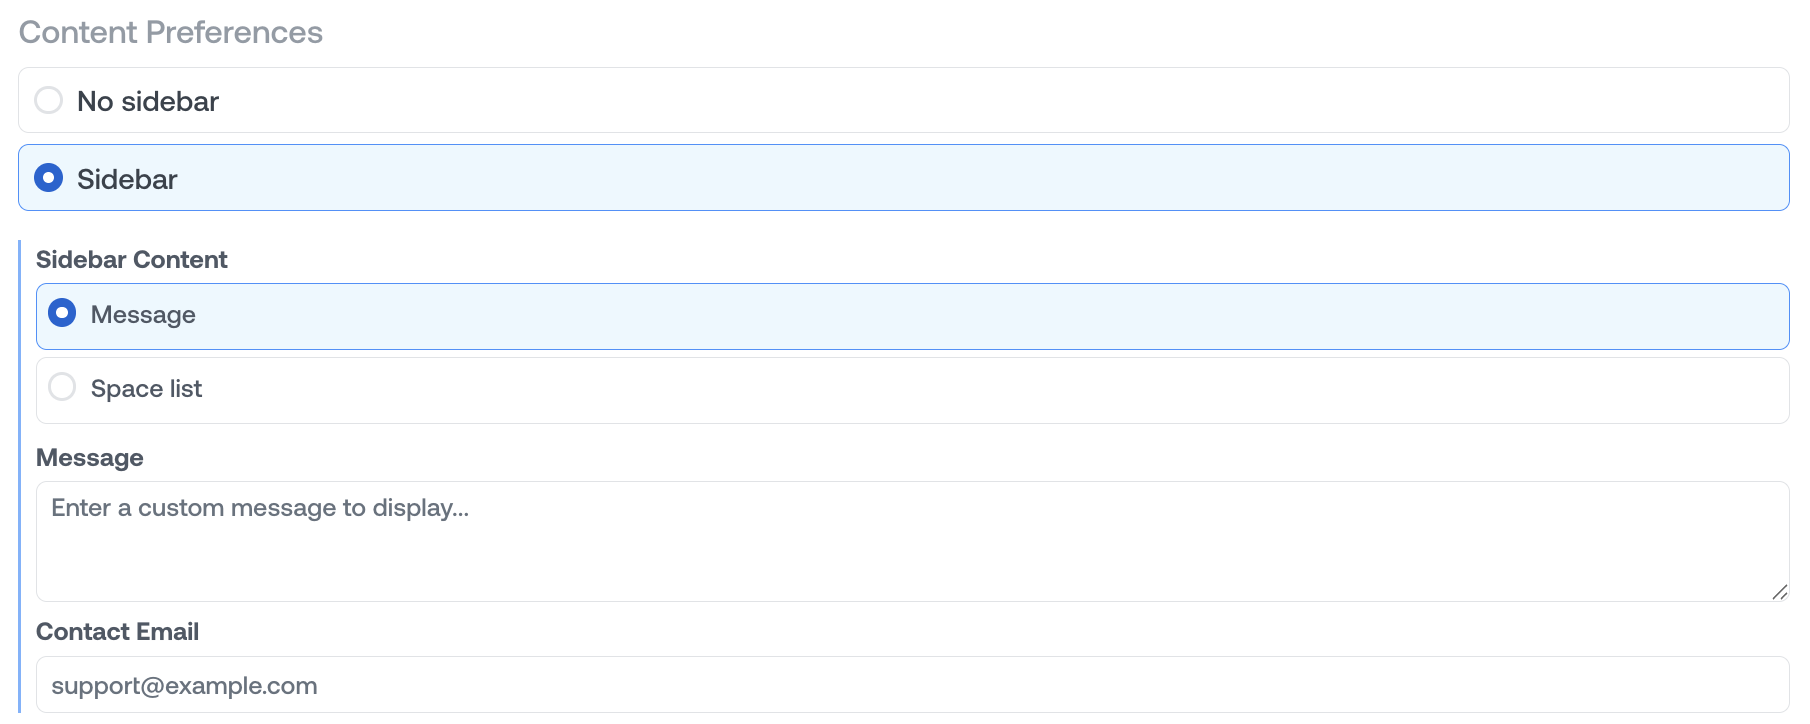Viewport: 1810px width, 724px height.
Task: Click the "No sidebar" option label text
Action: click(147, 101)
